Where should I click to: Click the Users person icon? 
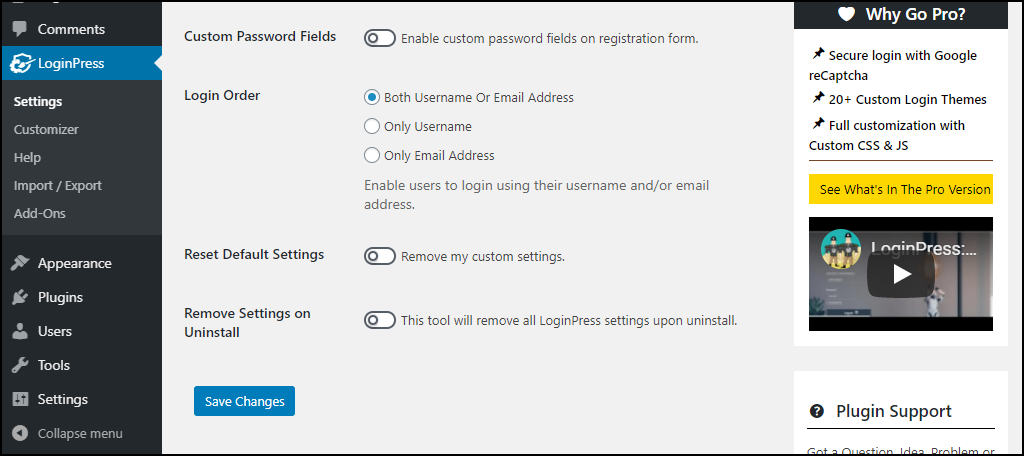point(19,332)
